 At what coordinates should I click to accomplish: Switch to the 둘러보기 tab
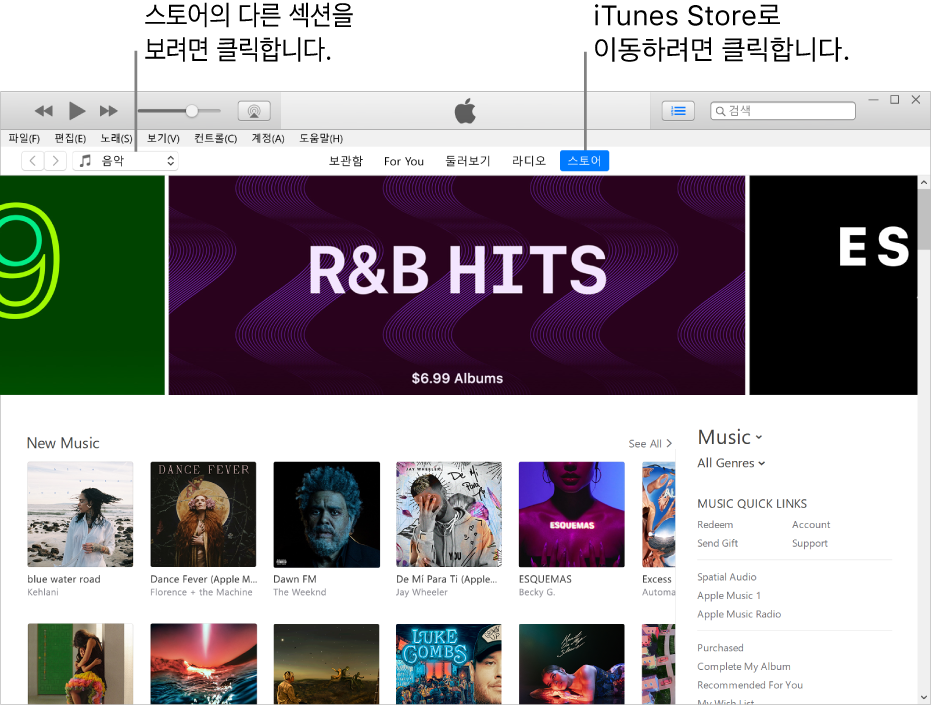pyautogui.click(x=468, y=161)
